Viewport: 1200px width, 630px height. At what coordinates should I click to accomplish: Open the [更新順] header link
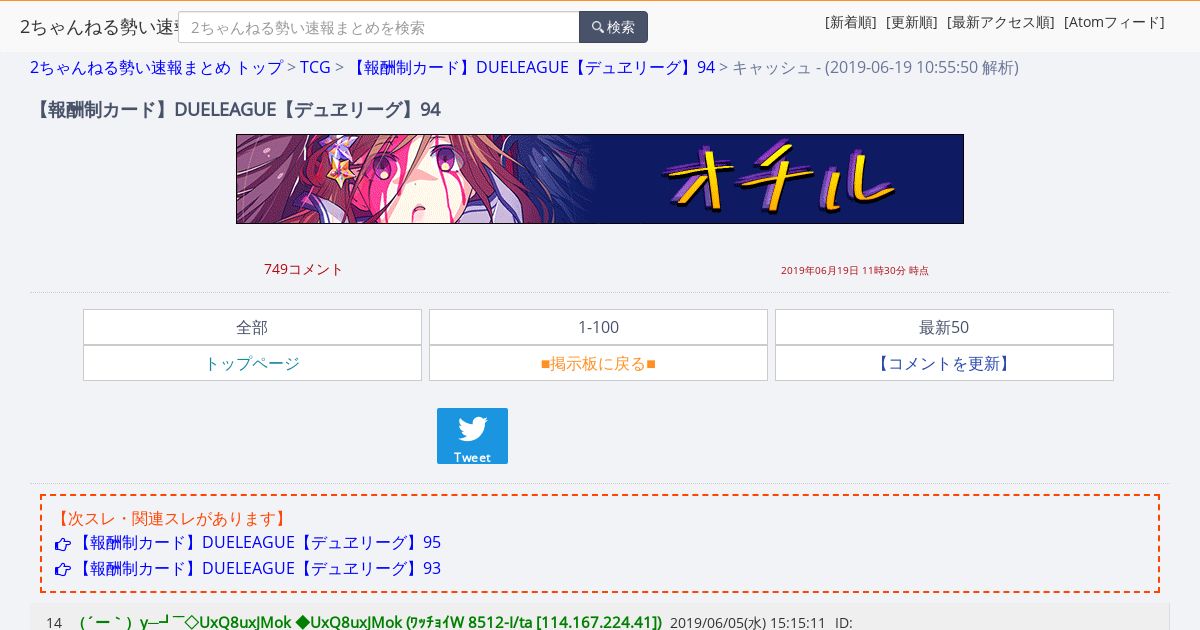point(912,22)
